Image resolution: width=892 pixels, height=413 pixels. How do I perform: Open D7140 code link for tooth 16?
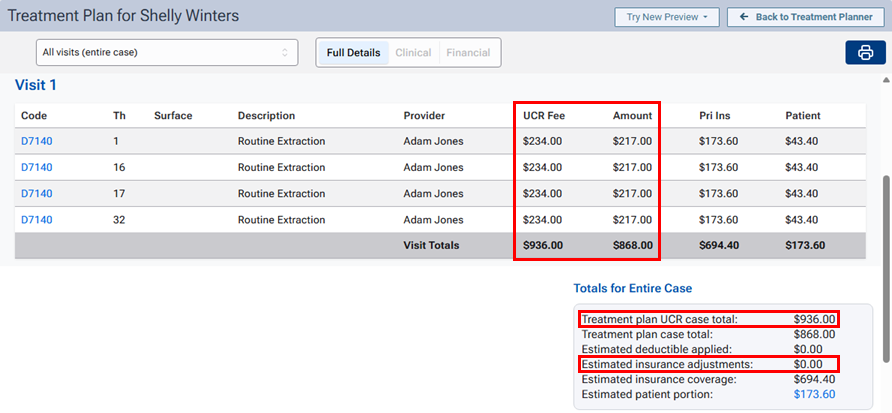36,167
